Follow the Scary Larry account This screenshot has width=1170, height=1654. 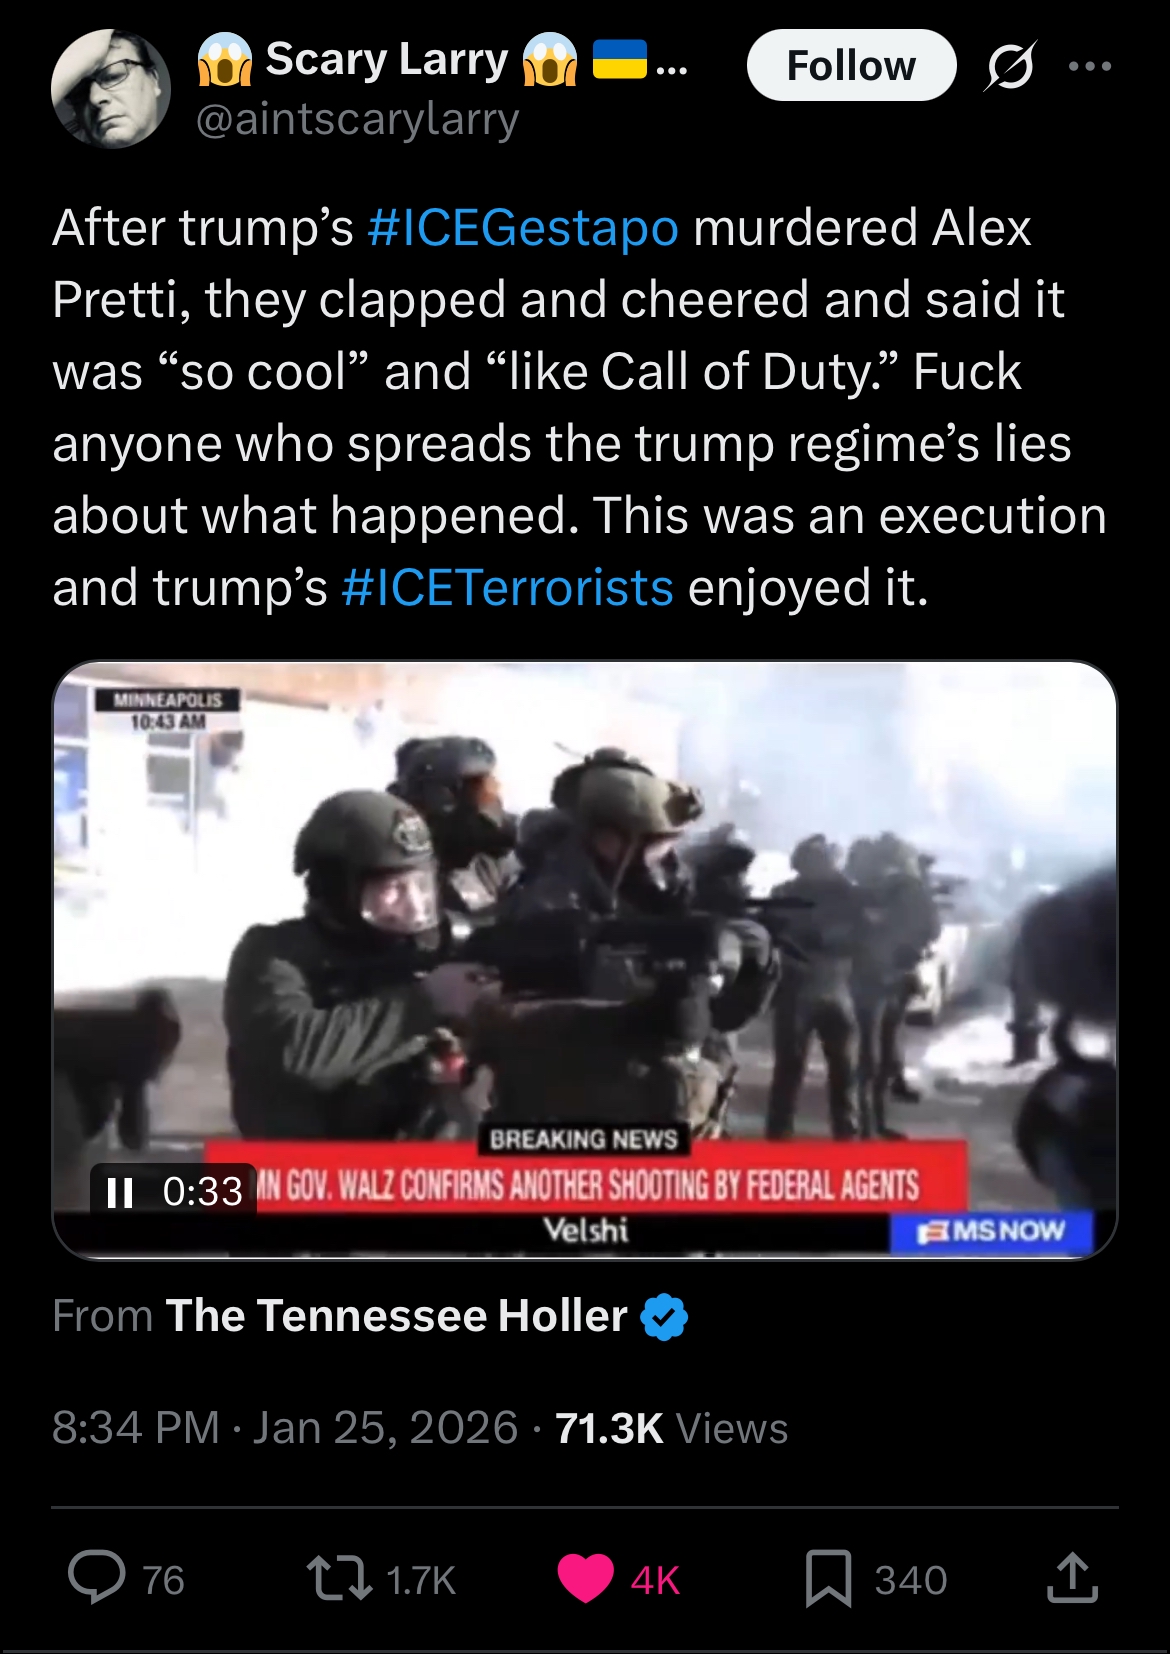pyautogui.click(x=851, y=65)
